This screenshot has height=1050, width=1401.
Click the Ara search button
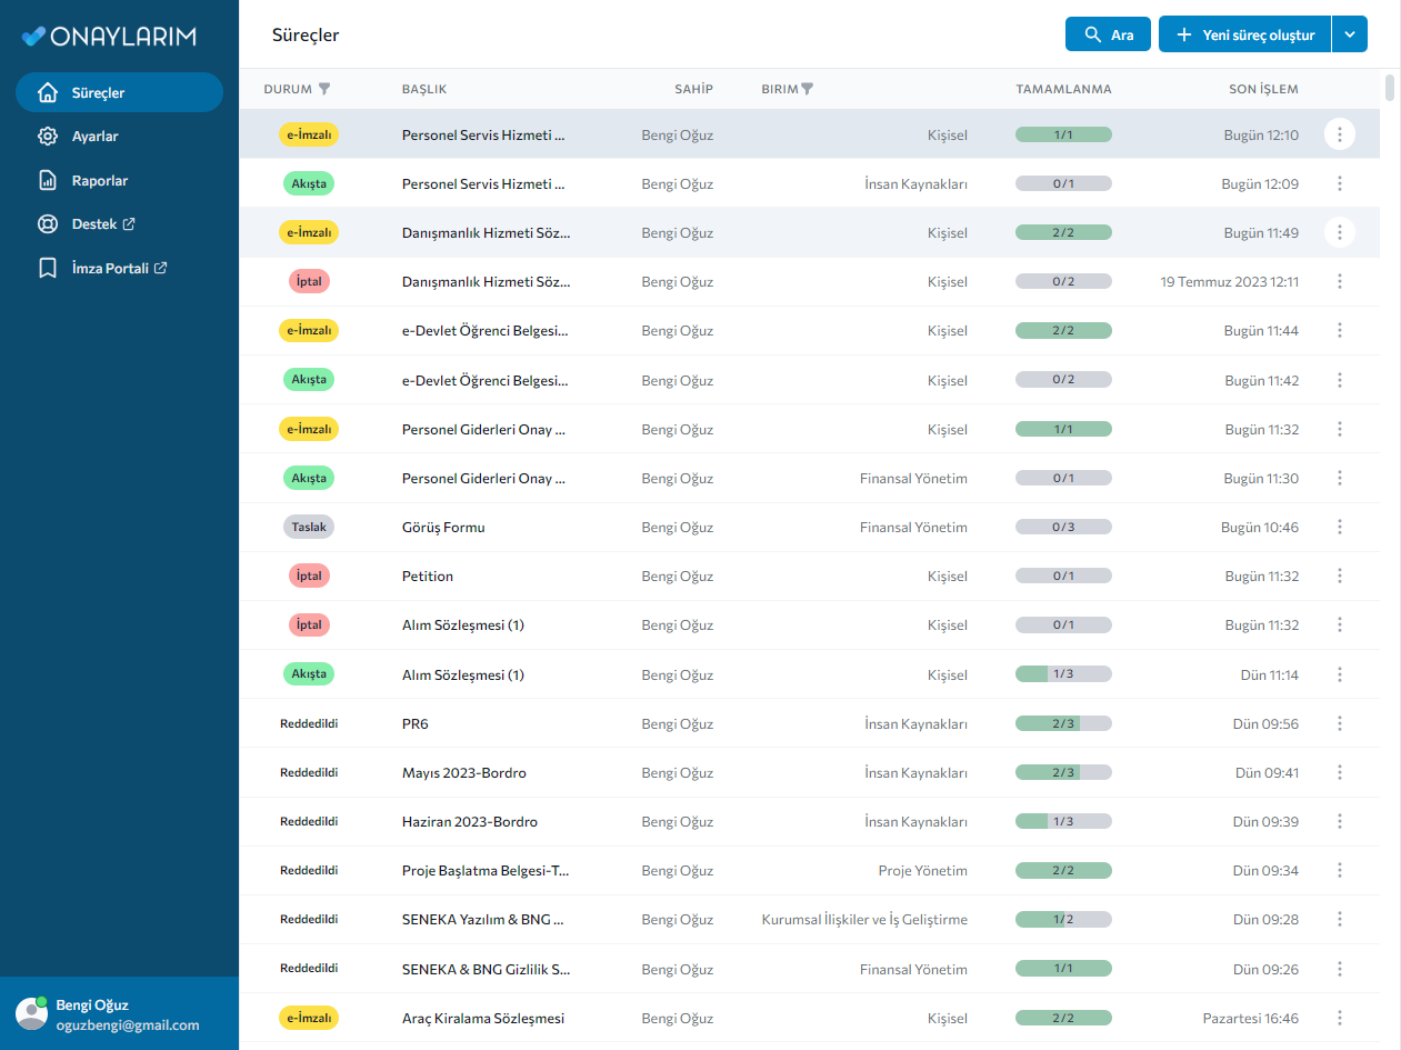pos(1108,34)
